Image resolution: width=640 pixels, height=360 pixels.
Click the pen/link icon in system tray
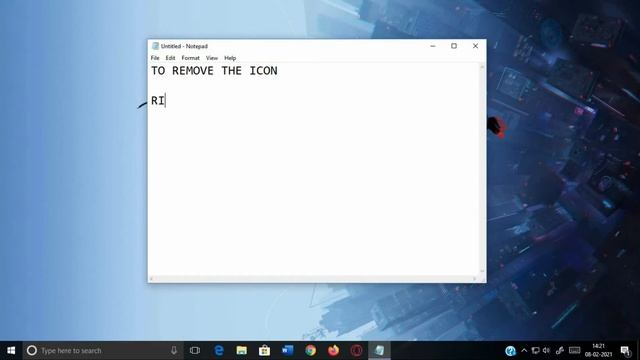[x=560, y=351]
